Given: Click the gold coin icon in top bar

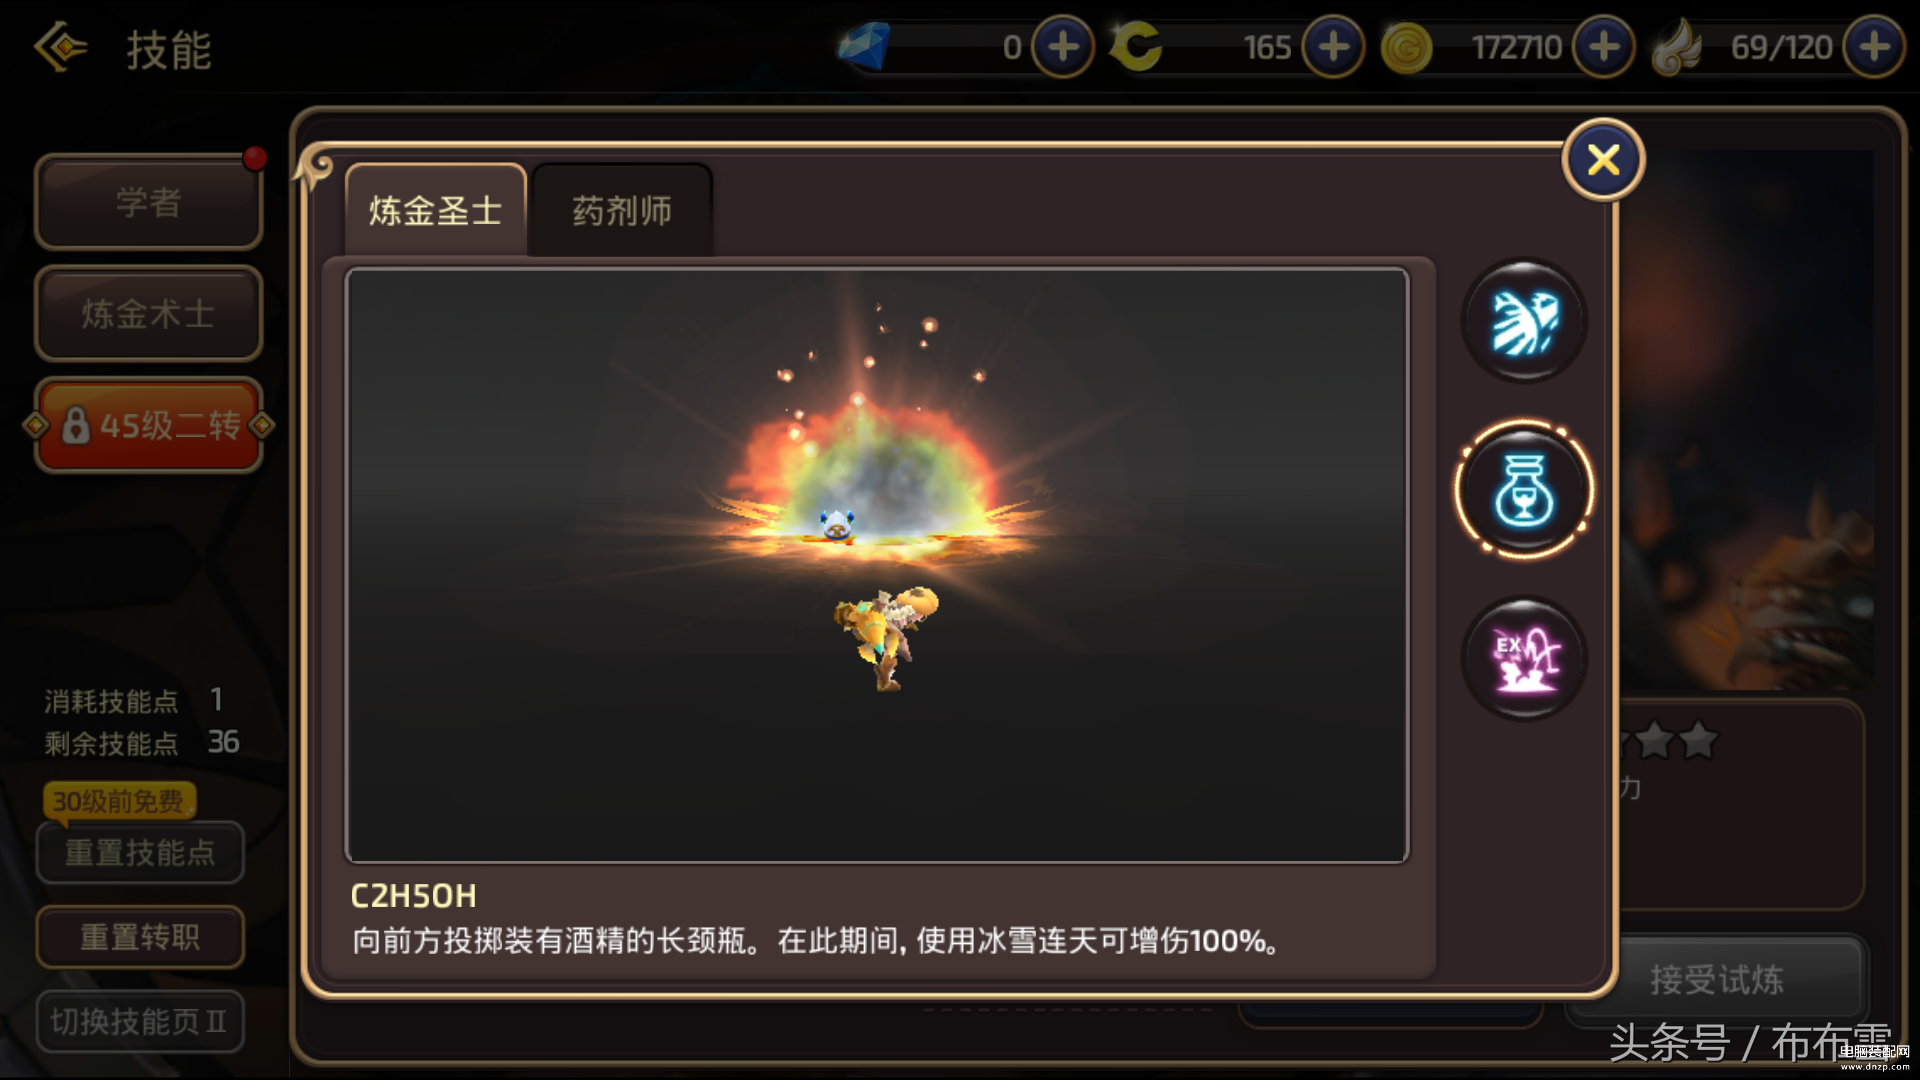Looking at the screenshot, I should pos(1406,48).
